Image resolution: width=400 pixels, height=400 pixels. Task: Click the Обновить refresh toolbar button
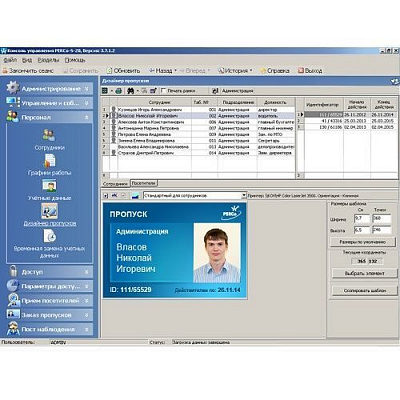pyautogui.click(x=123, y=71)
